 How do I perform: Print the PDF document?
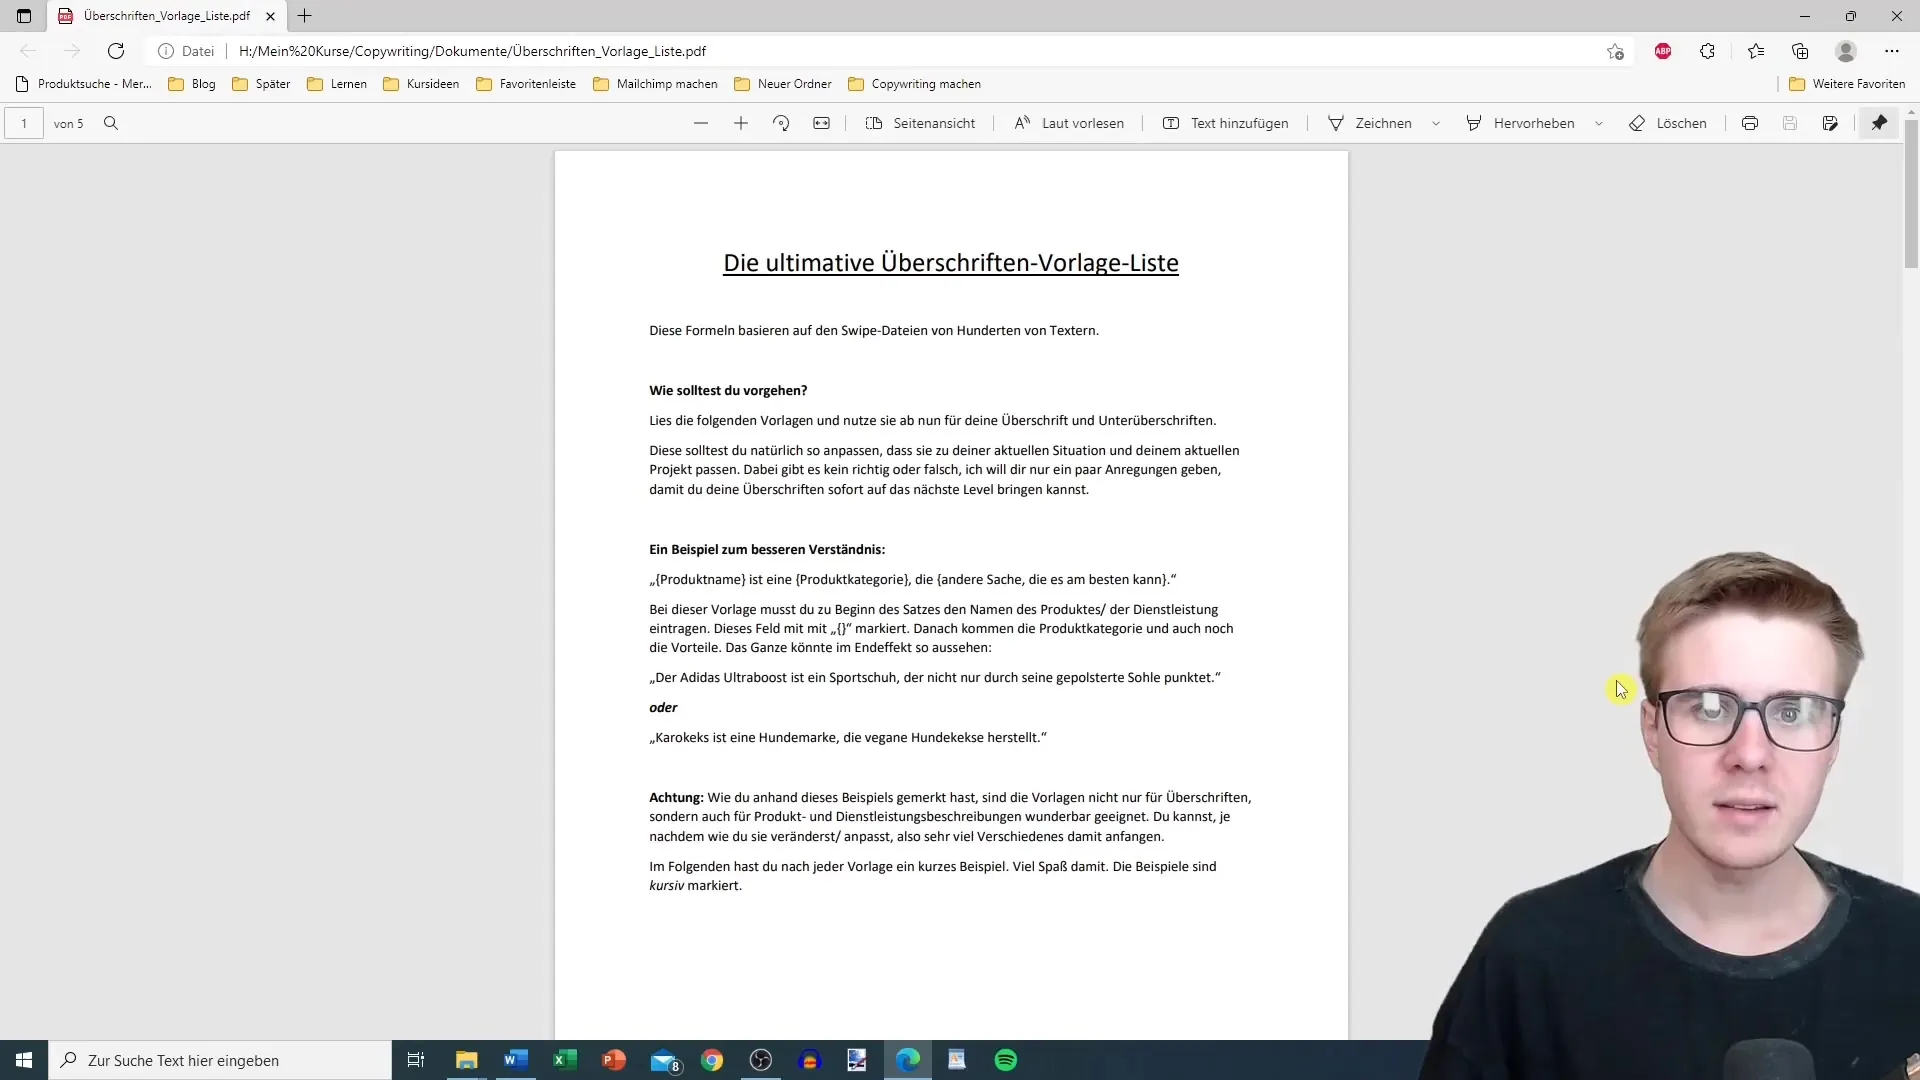pos(1750,123)
